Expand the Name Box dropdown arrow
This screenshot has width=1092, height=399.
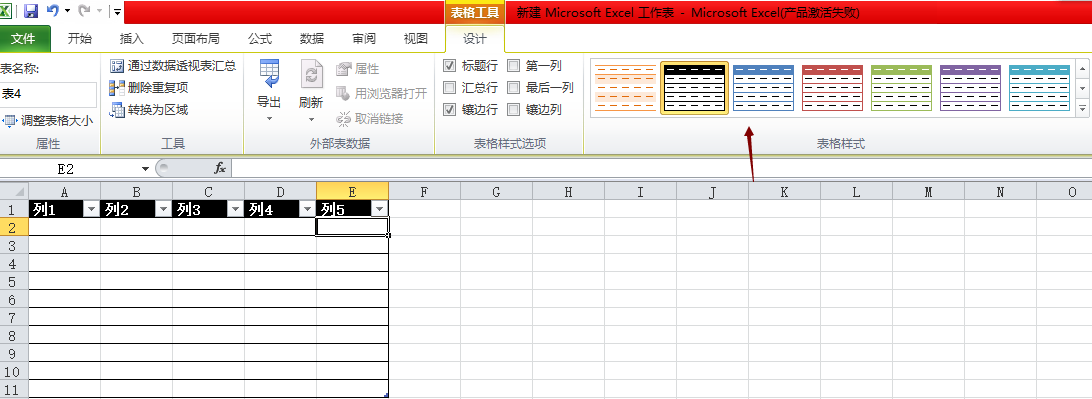coord(145,169)
